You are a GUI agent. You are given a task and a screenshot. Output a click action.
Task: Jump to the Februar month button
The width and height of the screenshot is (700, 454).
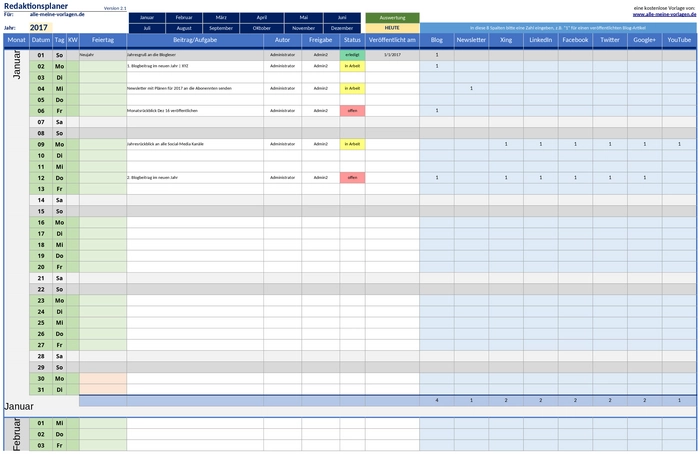(184, 17)
